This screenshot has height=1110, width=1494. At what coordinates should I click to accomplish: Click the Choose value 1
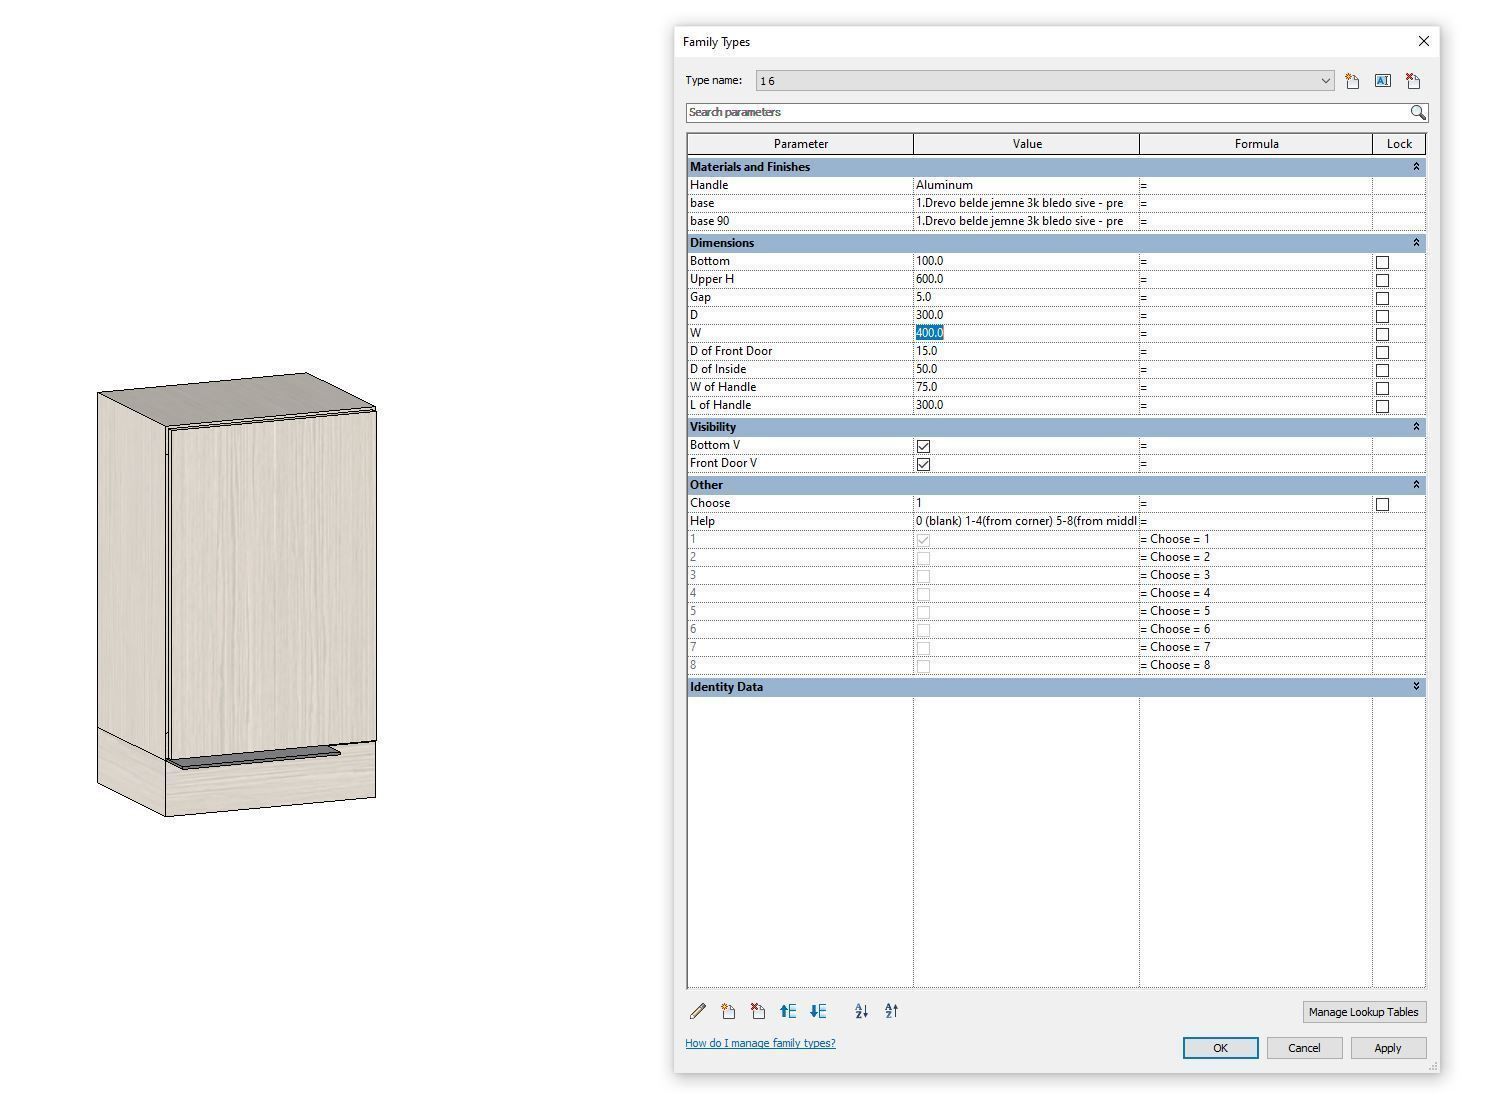pos(1026,503)
